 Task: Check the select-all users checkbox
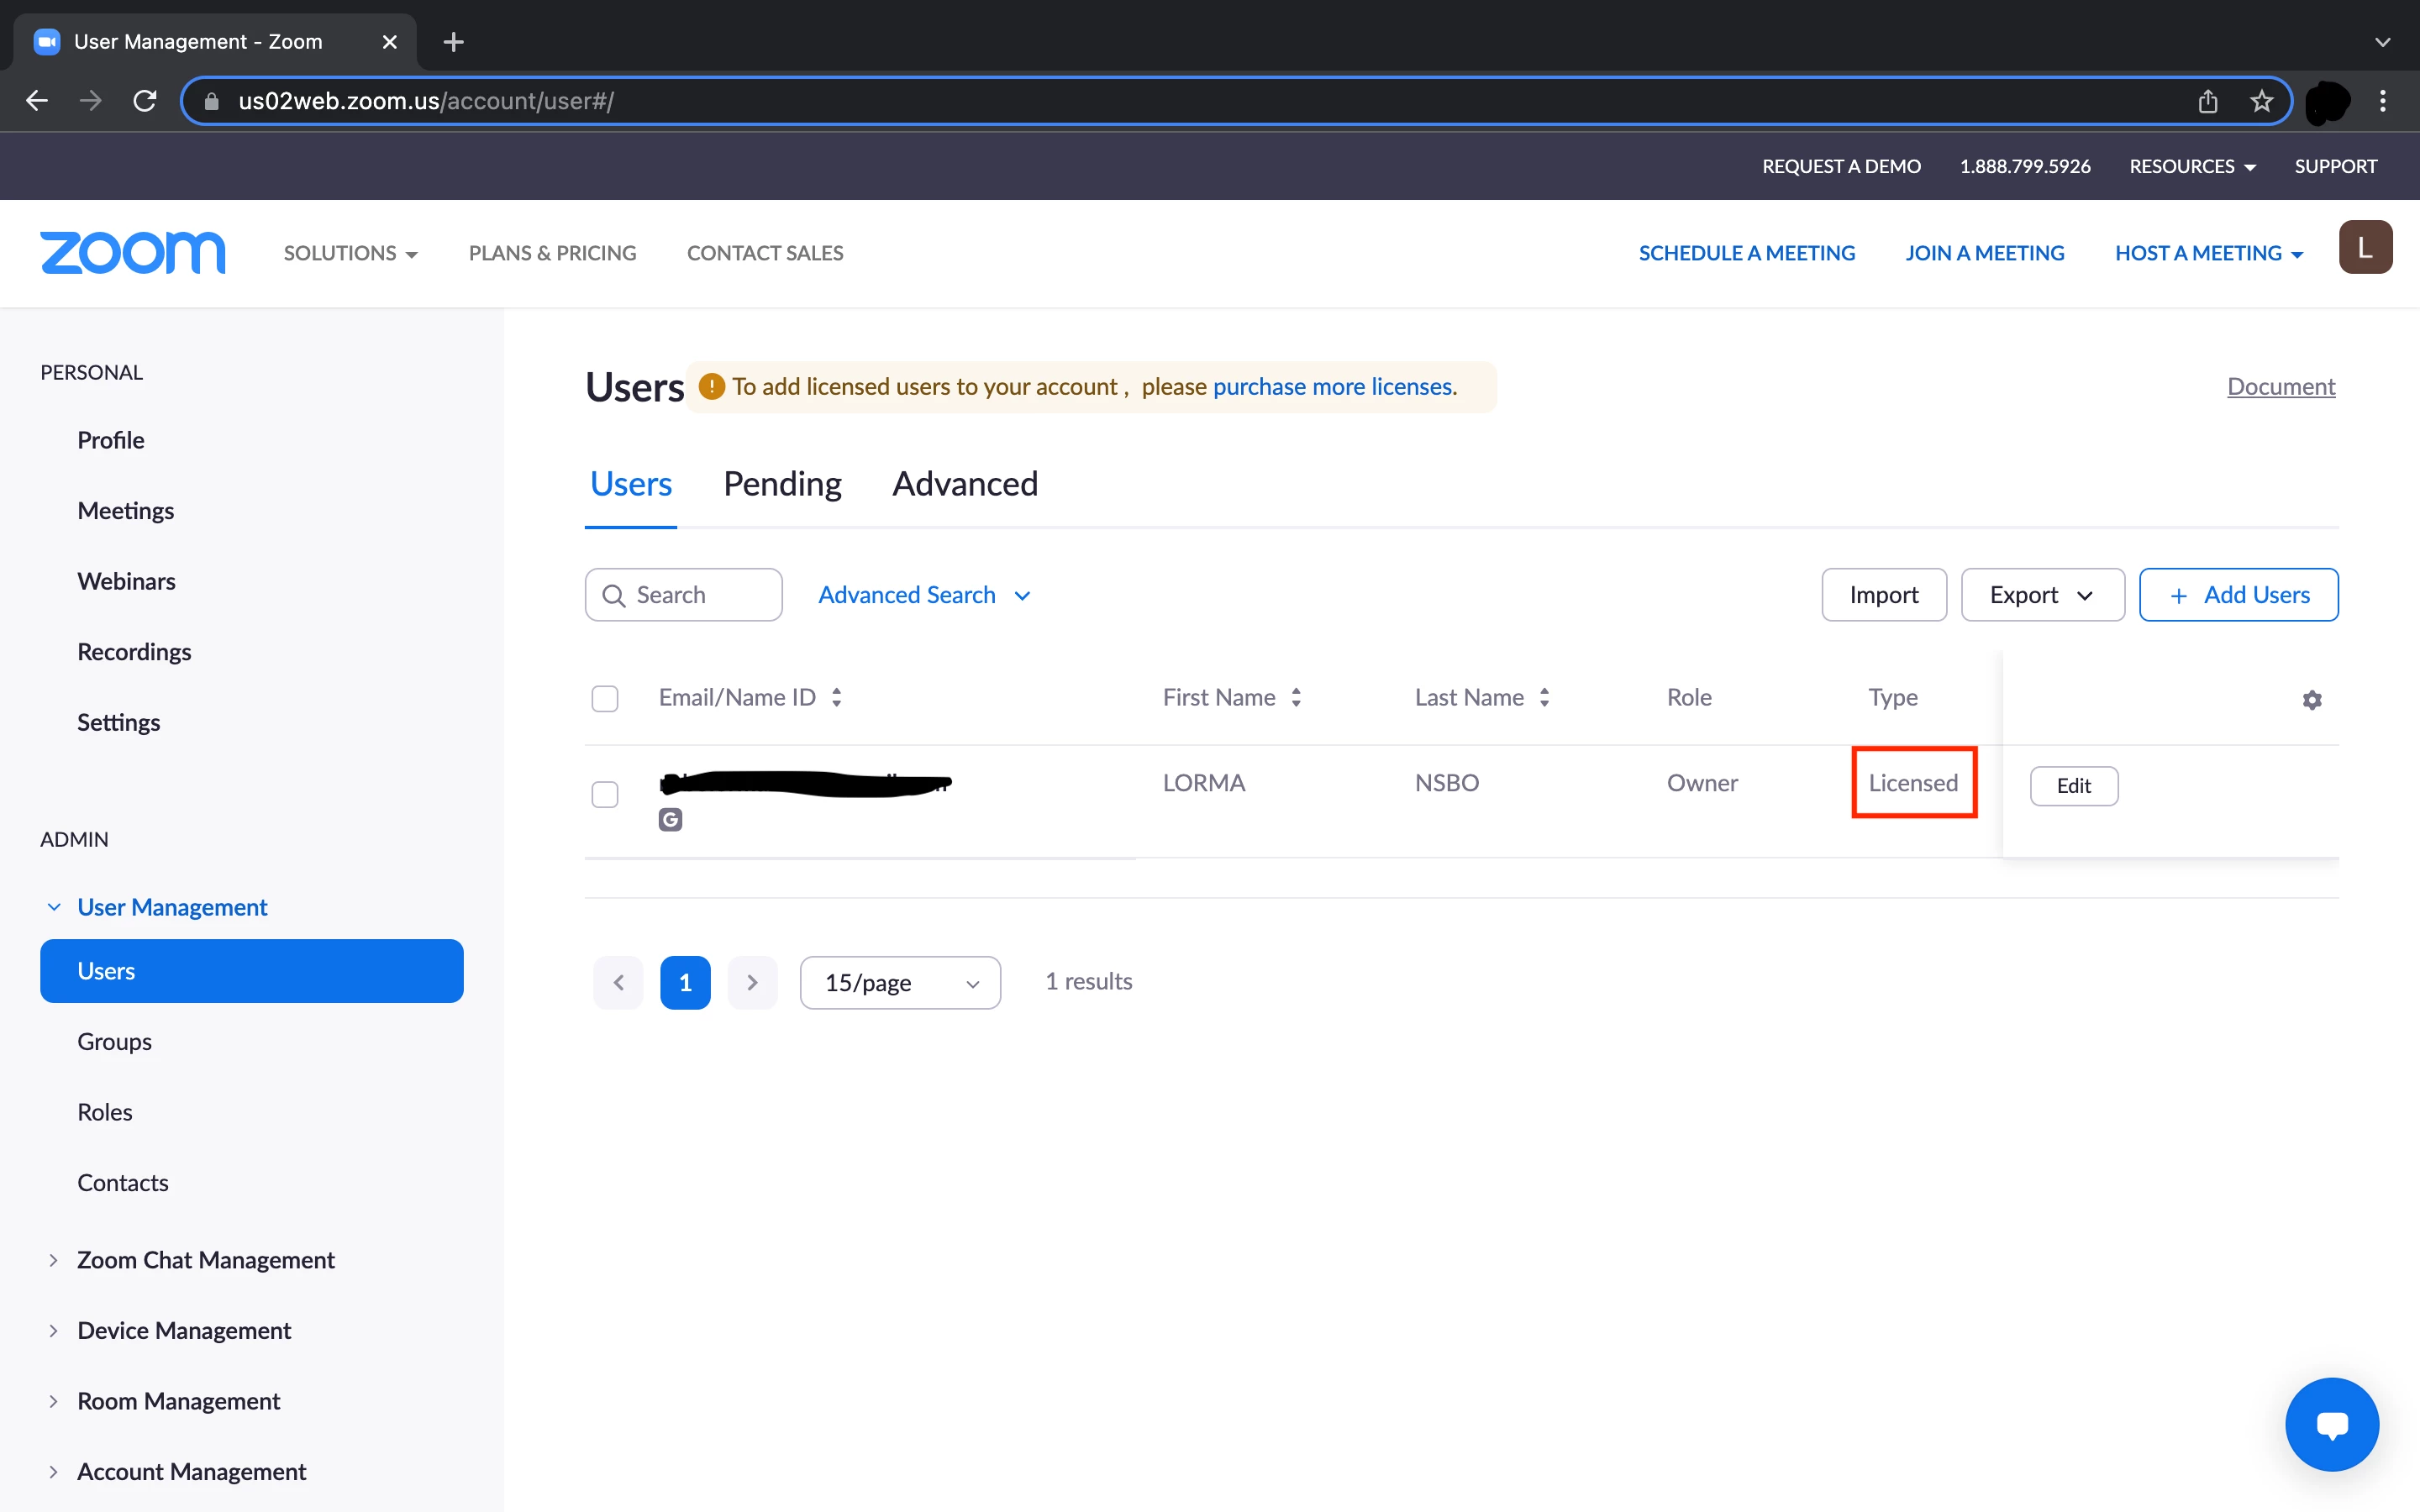pos(605,698)
